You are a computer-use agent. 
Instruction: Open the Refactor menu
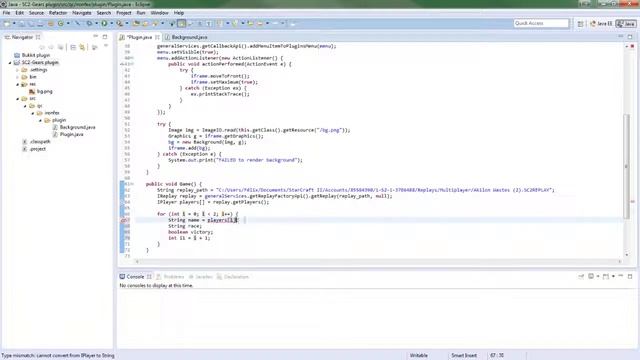[58, 13]
